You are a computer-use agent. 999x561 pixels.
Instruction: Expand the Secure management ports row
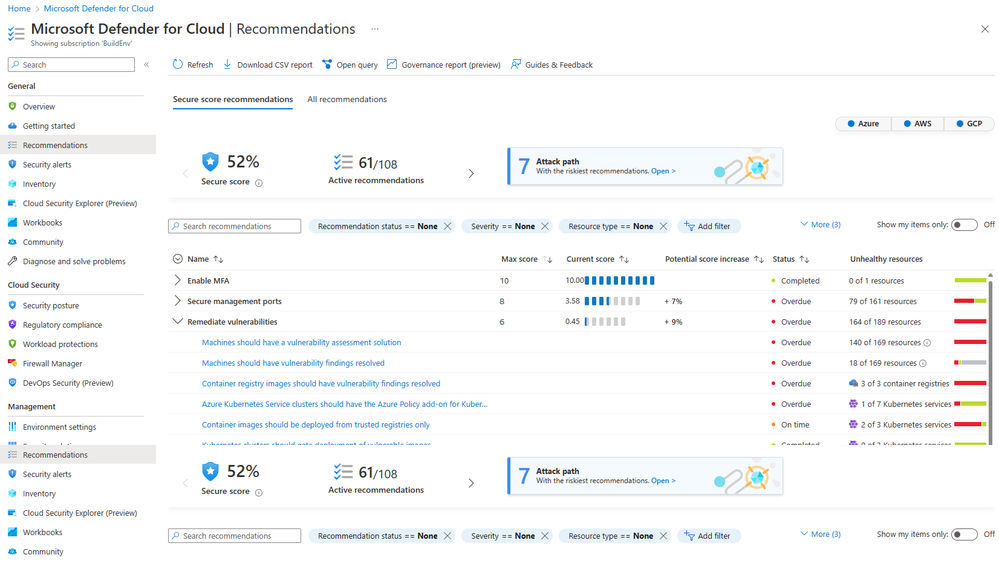pyautogui.click(x=177, y=301)
